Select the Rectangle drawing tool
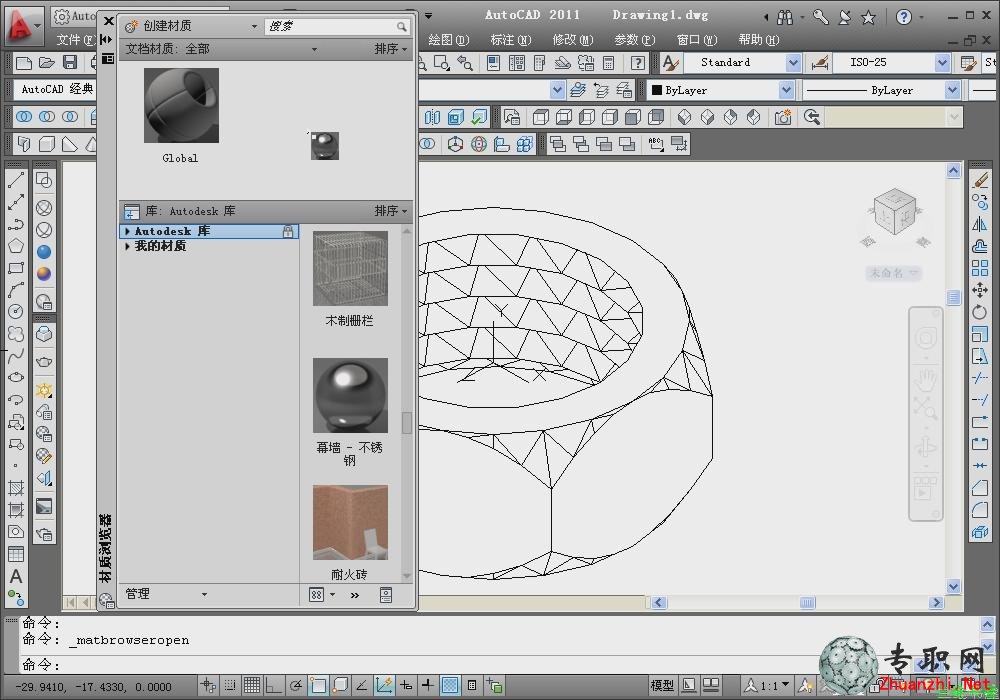 (16, 268)
